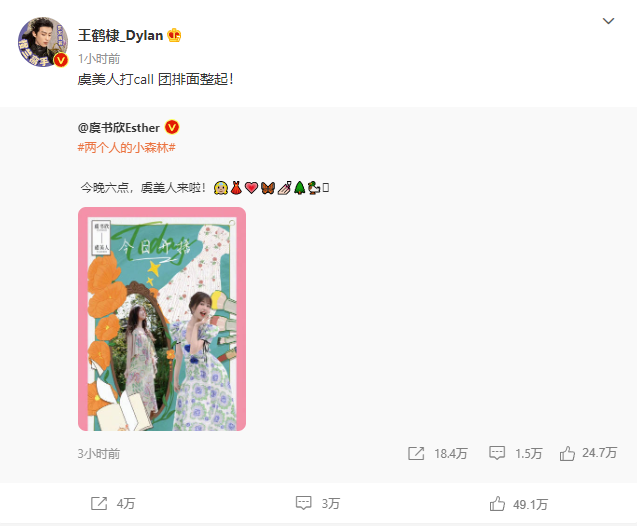637x526 pixels.
Task: Click the 1小时前 post timestamp
Action: [x=99, y=59]
